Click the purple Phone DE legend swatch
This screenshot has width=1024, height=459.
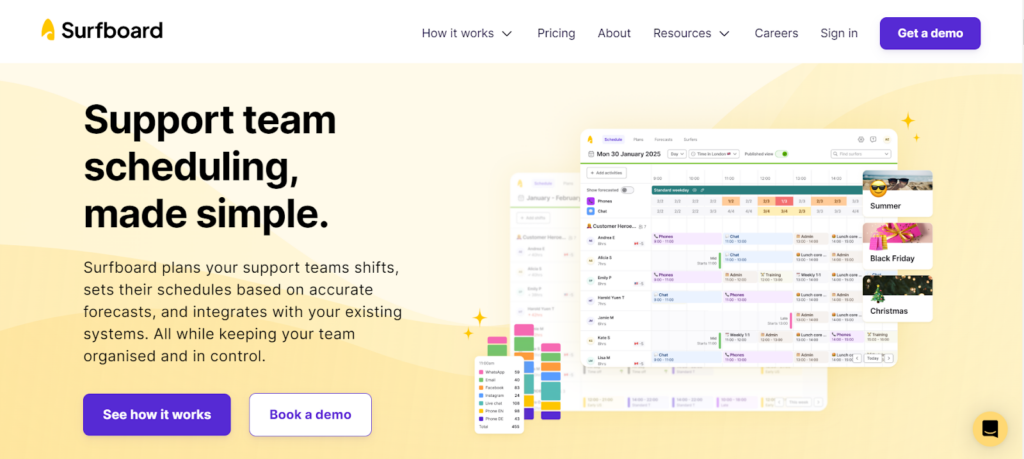pyautogui.click(x=481, y=419)
